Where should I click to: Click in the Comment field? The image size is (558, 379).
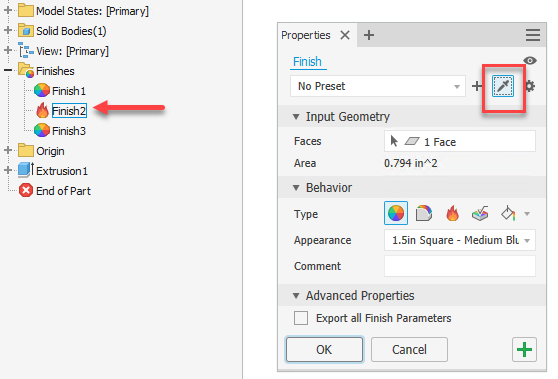coord(459,266)
